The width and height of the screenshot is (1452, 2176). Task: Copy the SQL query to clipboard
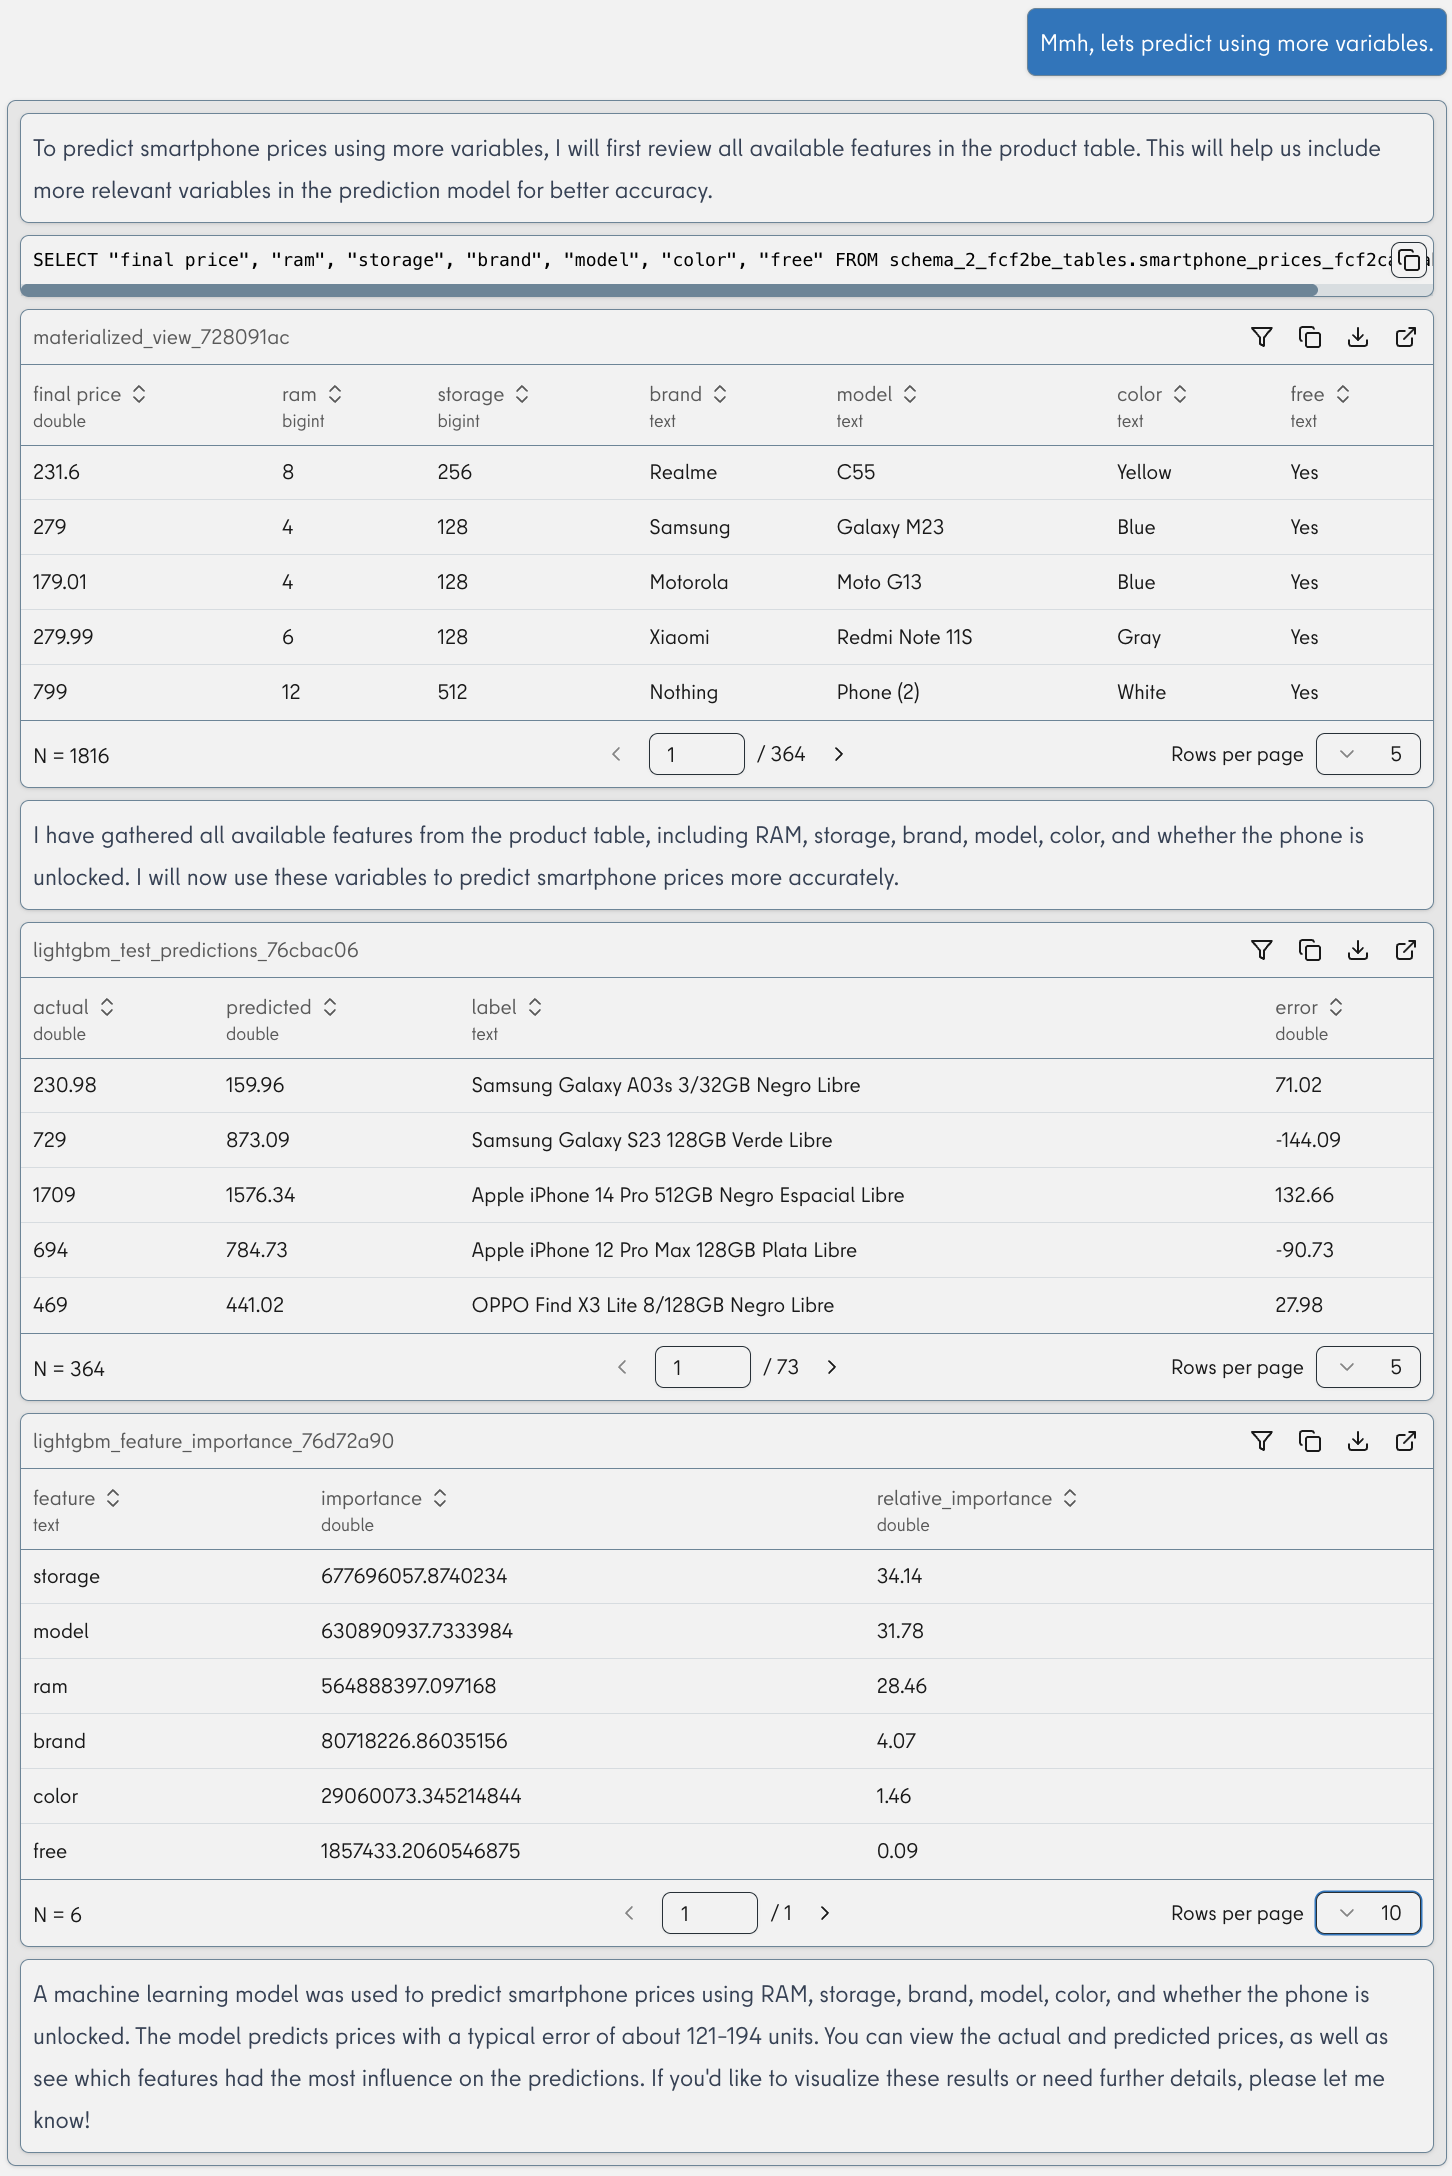coord(1409,261)
